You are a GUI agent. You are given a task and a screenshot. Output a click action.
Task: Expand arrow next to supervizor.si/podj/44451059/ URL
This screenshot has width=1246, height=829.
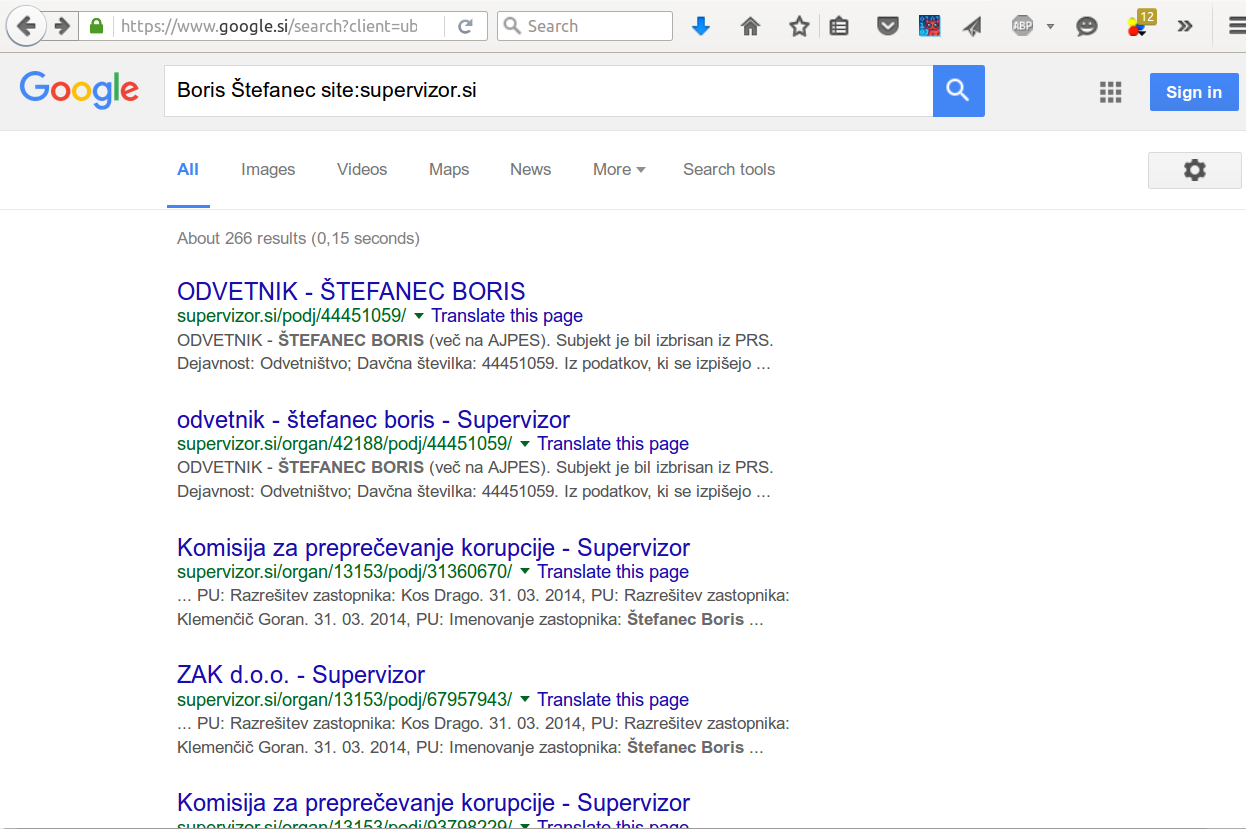419,315
